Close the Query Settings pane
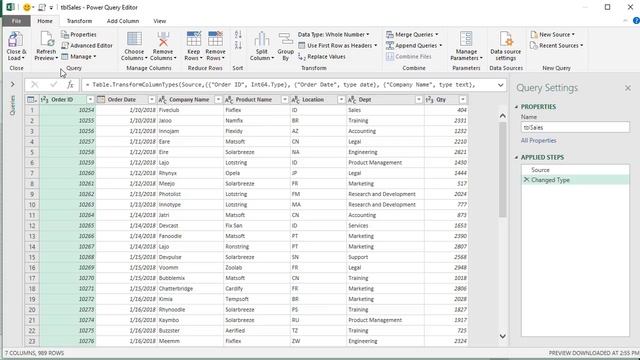 click(628, 88)
